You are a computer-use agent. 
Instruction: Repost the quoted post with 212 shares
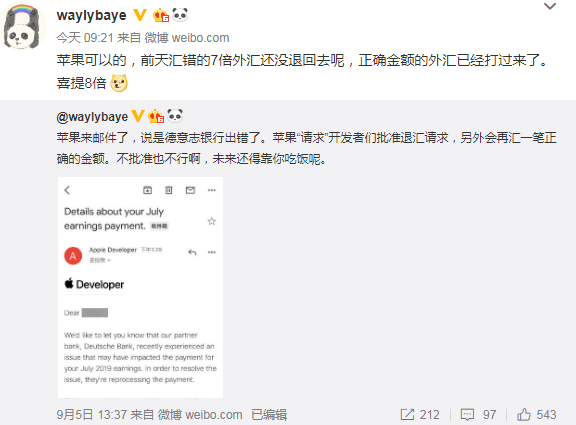420,415
